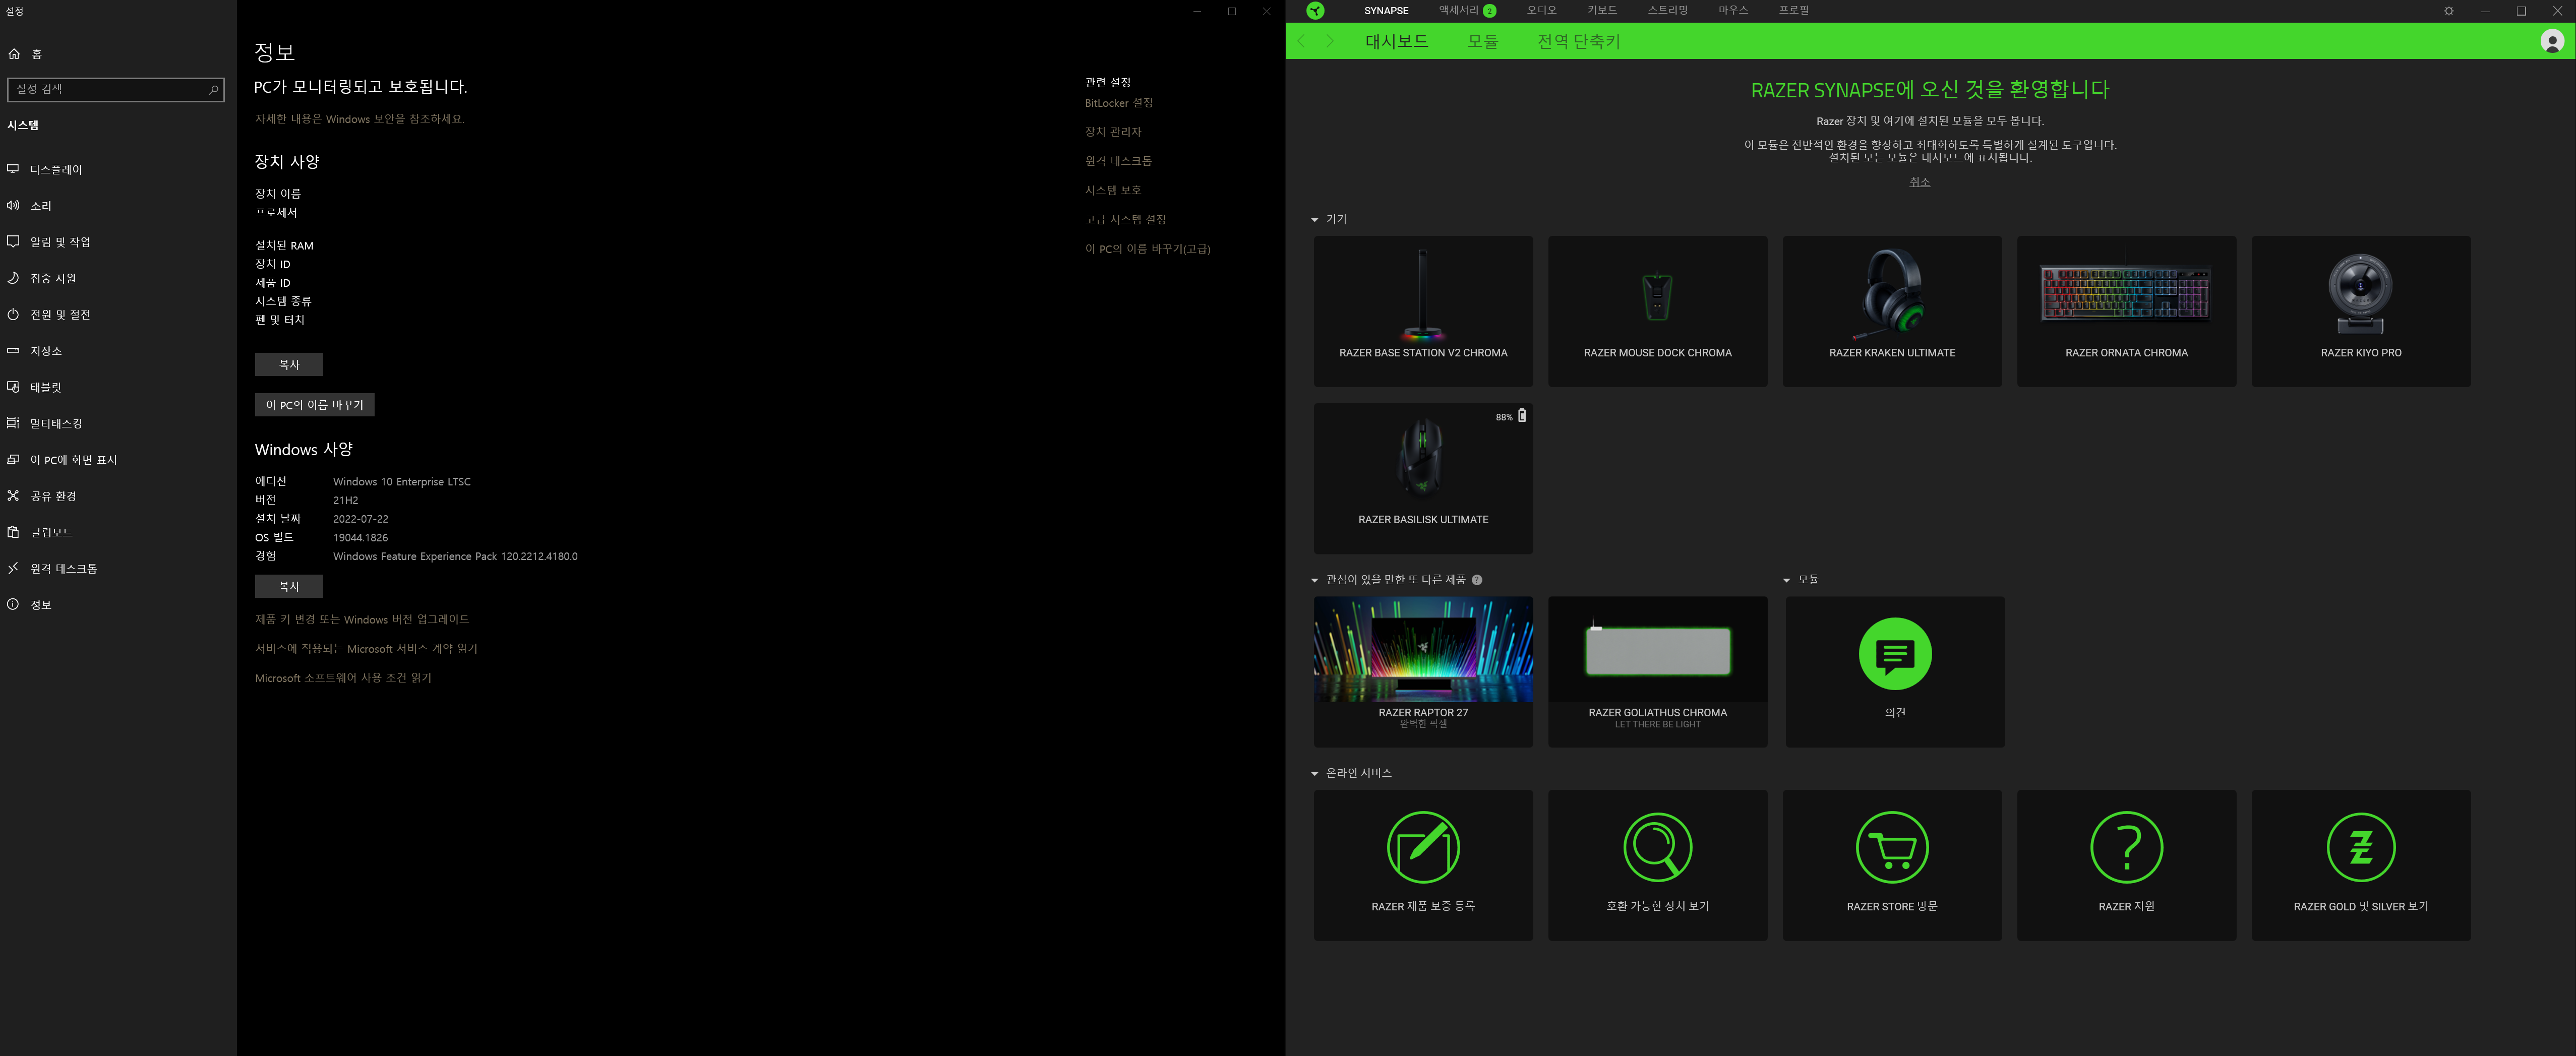Open Razer Kraken Ultimate headset tile

coord(1892,311)
